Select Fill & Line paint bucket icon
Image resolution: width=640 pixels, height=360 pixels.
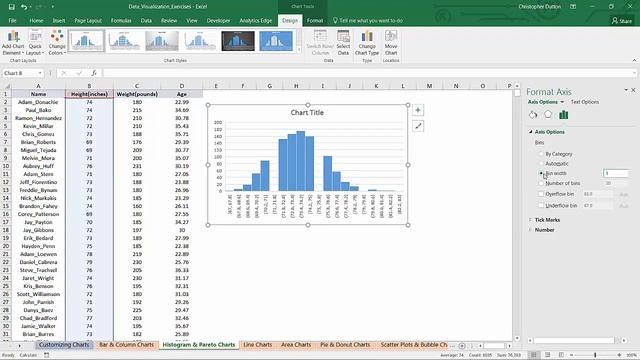(533, 115)
